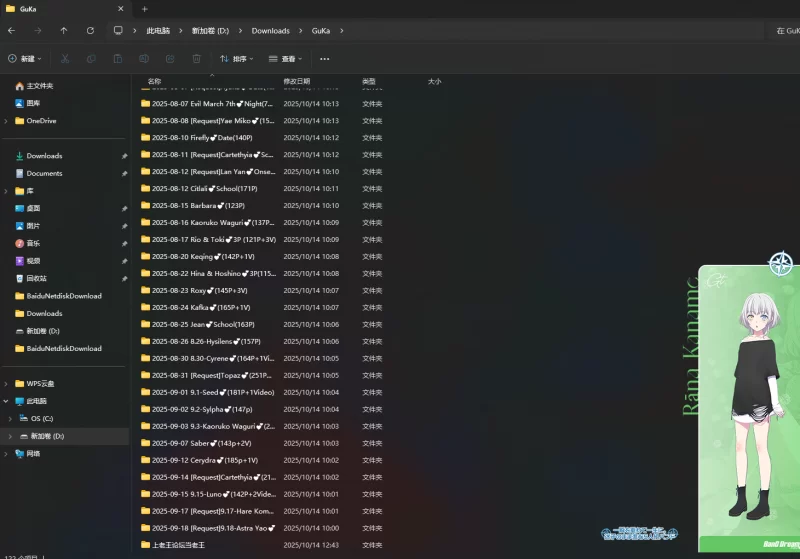This screenshot has width=800, height=559.
Task: Expand the OS (C:) drive node
Action: pos(11,419)
